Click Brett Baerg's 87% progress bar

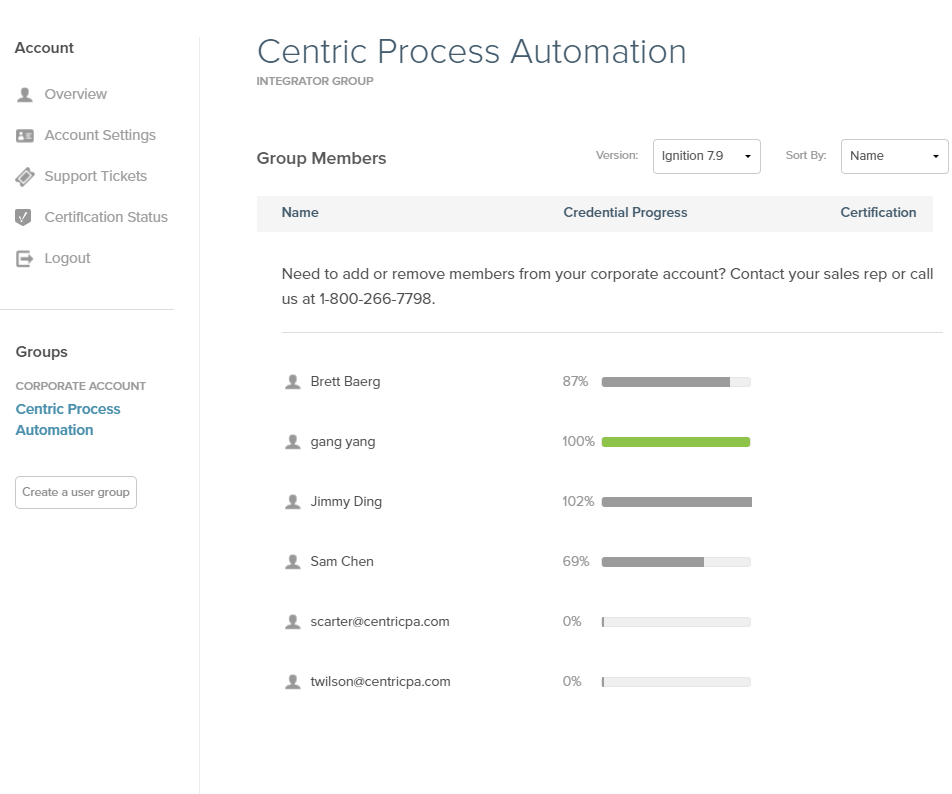click(x=676, y=382)
